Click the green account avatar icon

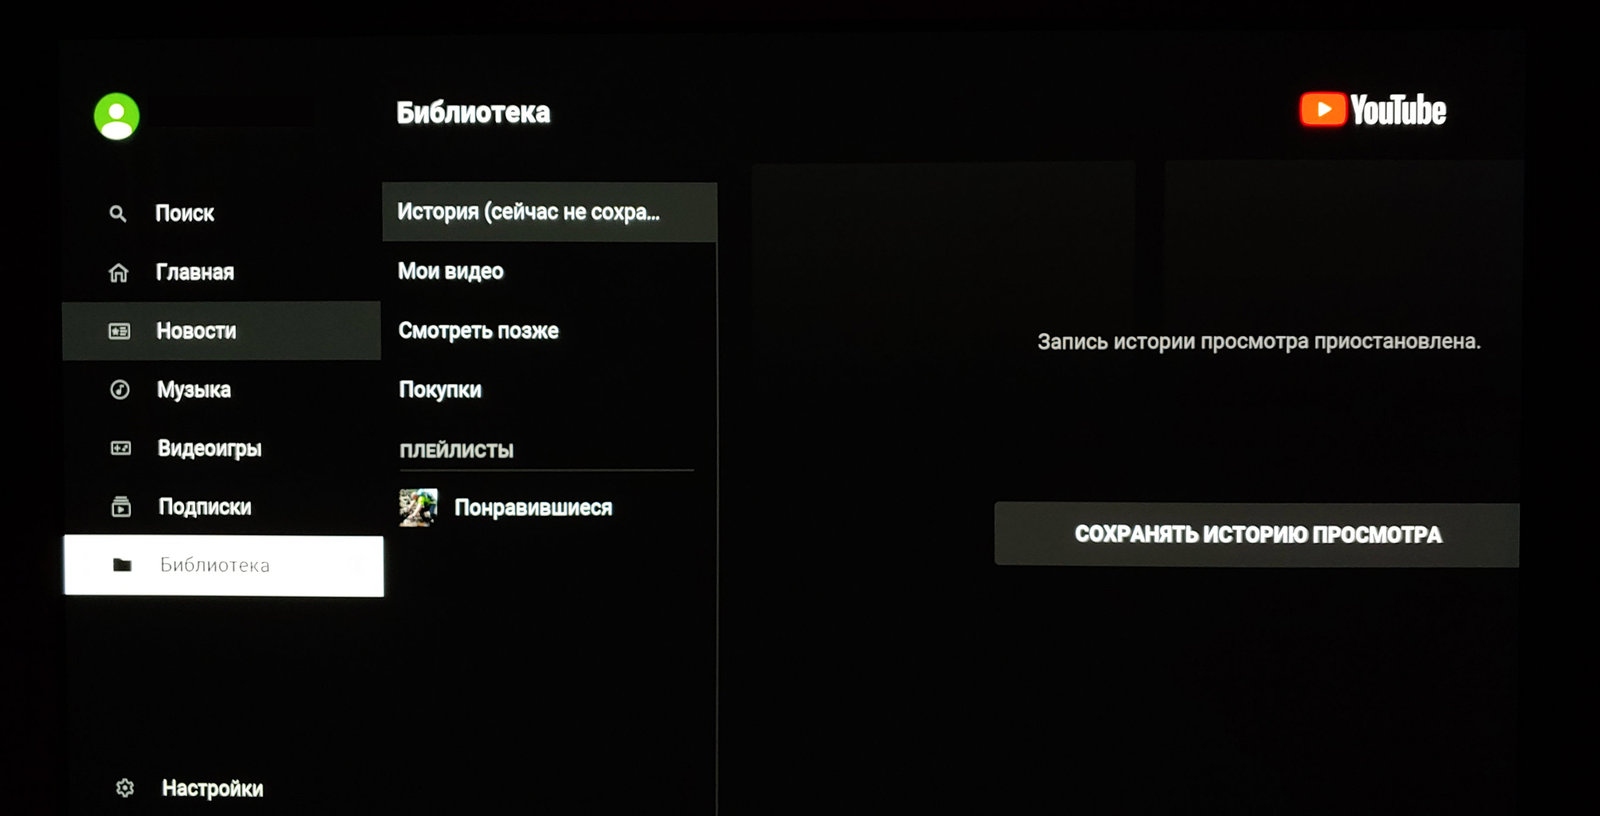117,117
